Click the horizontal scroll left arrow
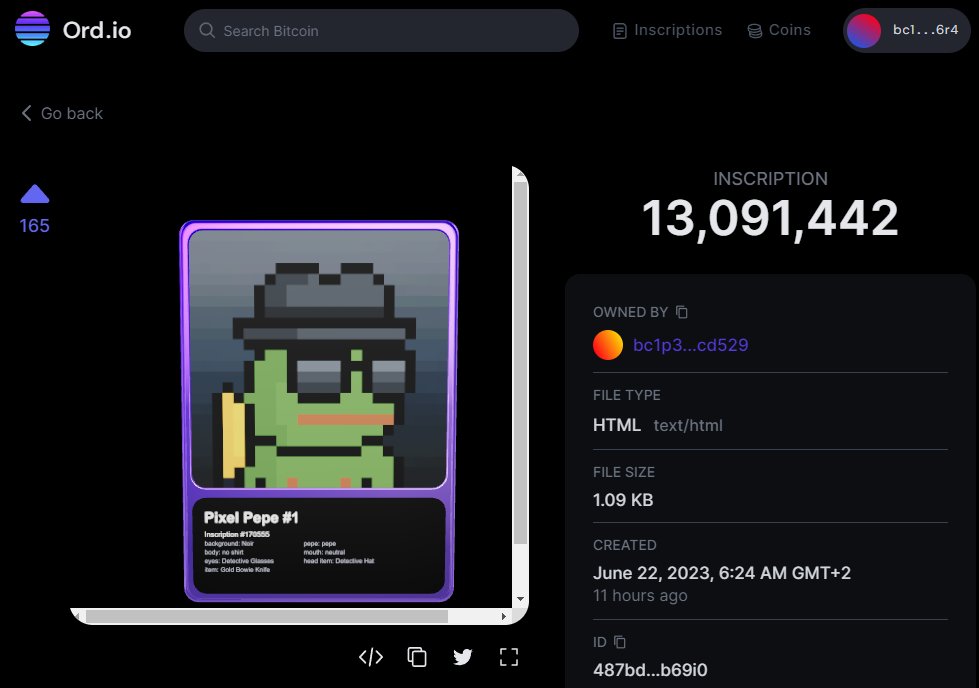The image size is (979, 688). point(77,616)
